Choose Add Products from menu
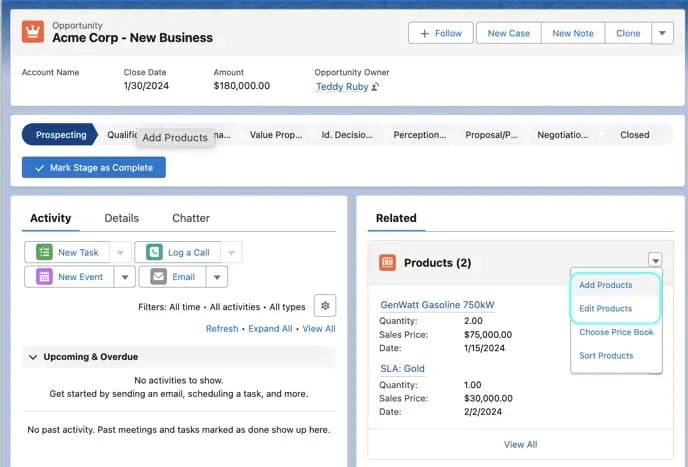The image size is (688, 467). [x=606, y=285]
